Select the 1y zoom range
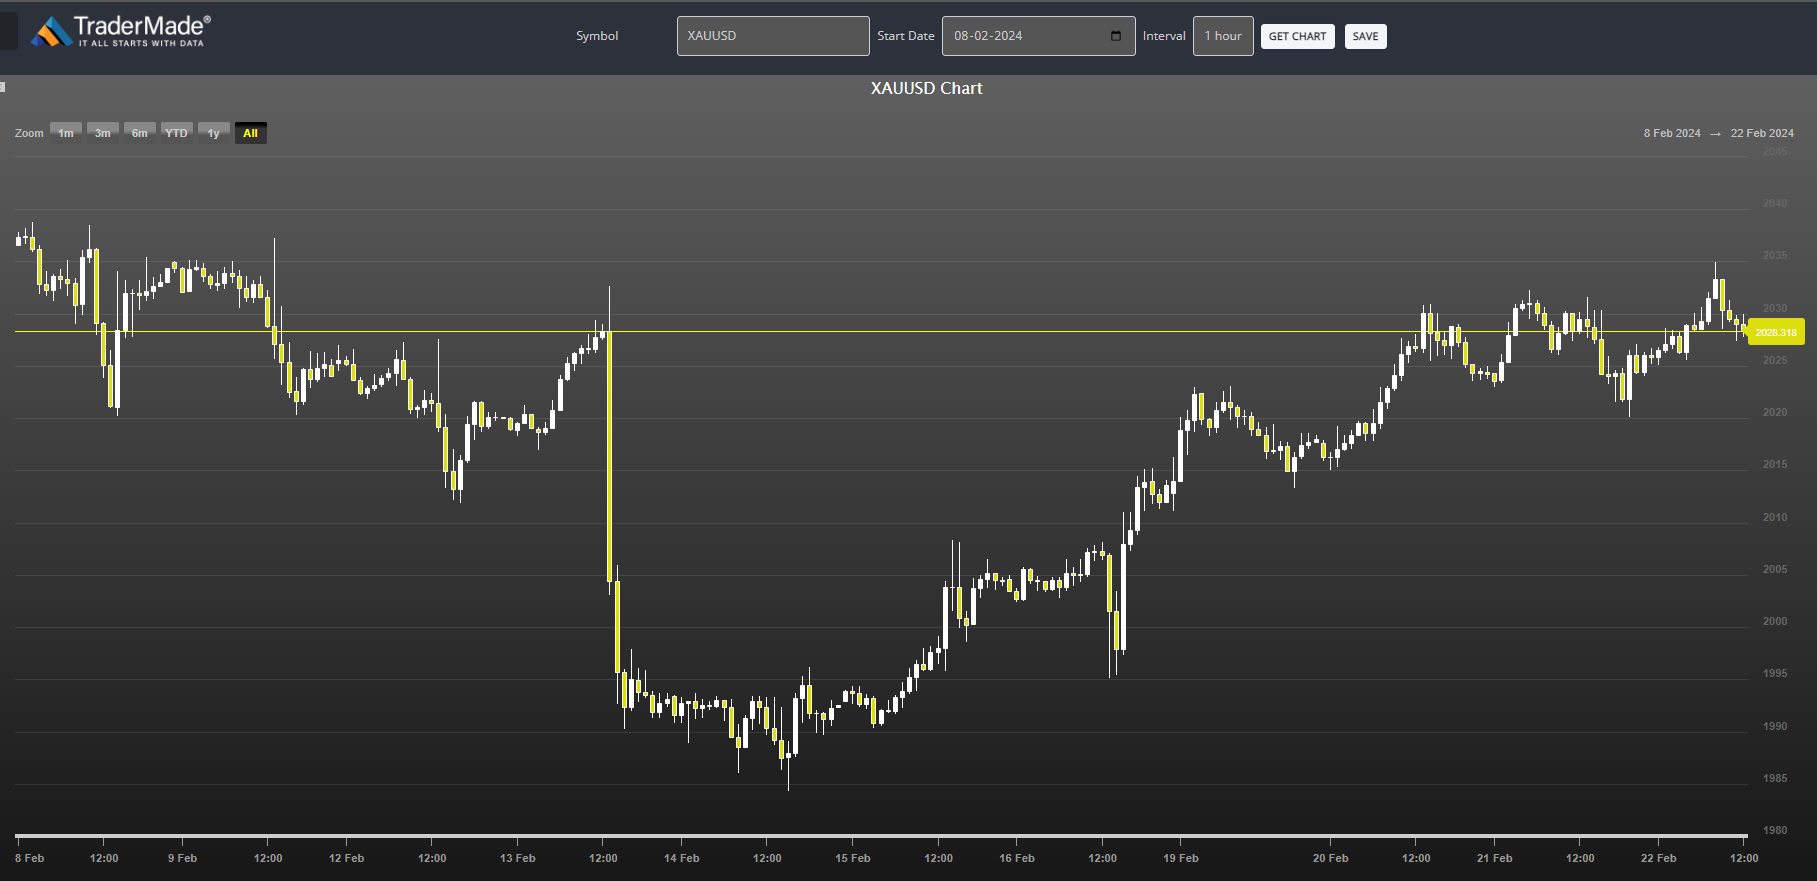The height and width of the screenshot is (881, 1817). [214, 133]
